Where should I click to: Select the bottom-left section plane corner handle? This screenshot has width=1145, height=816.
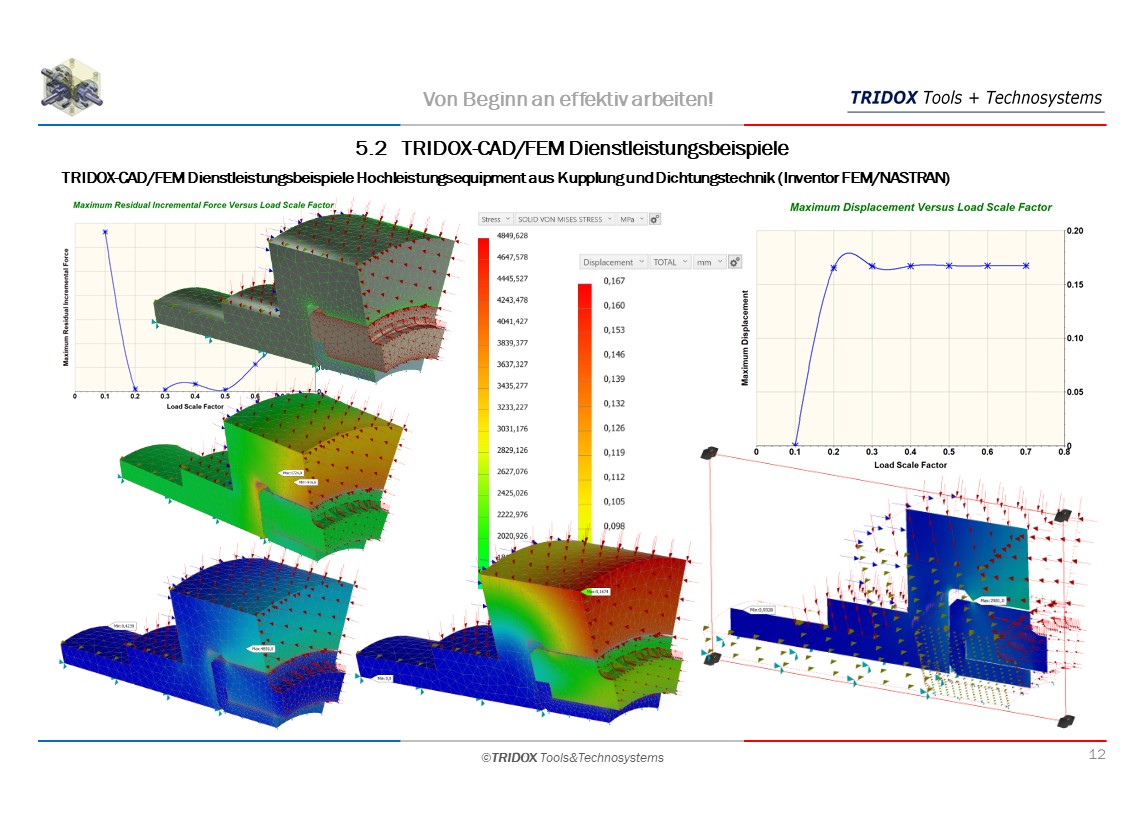(x=711, y=659)
